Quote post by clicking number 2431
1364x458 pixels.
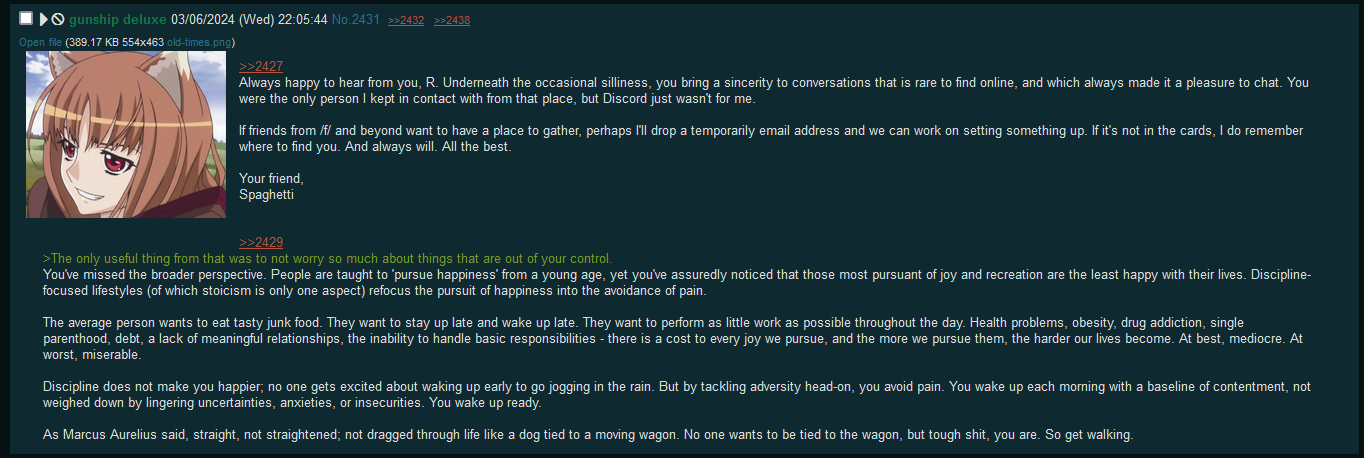tap(365, 19)
